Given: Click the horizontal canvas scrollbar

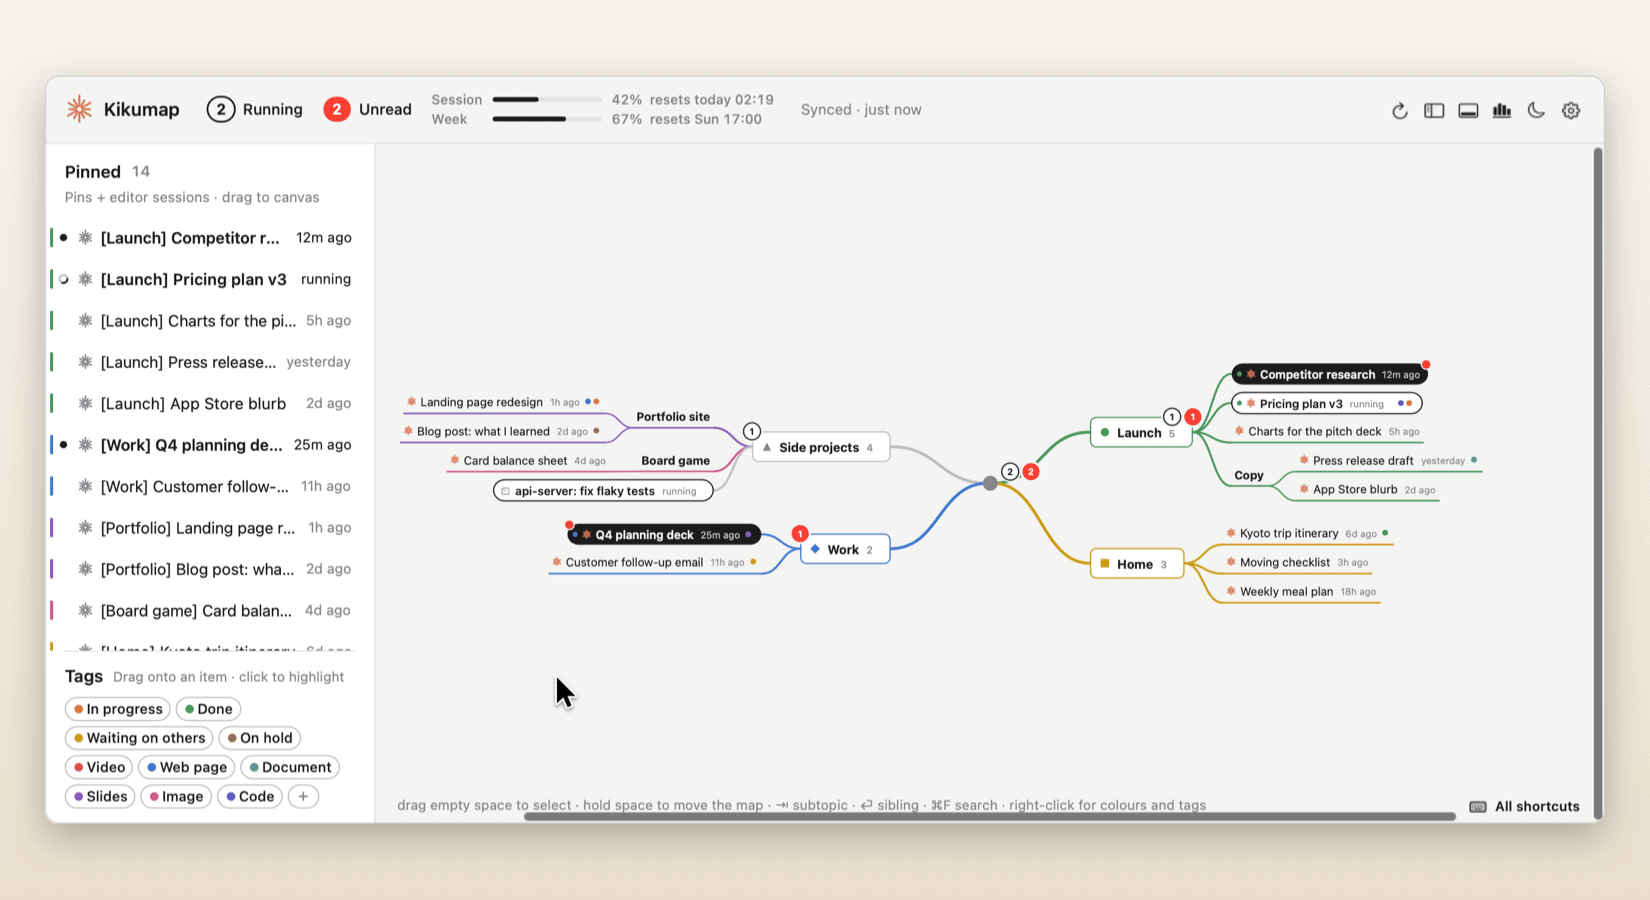Looking at the screenshot, I should 990,817.
